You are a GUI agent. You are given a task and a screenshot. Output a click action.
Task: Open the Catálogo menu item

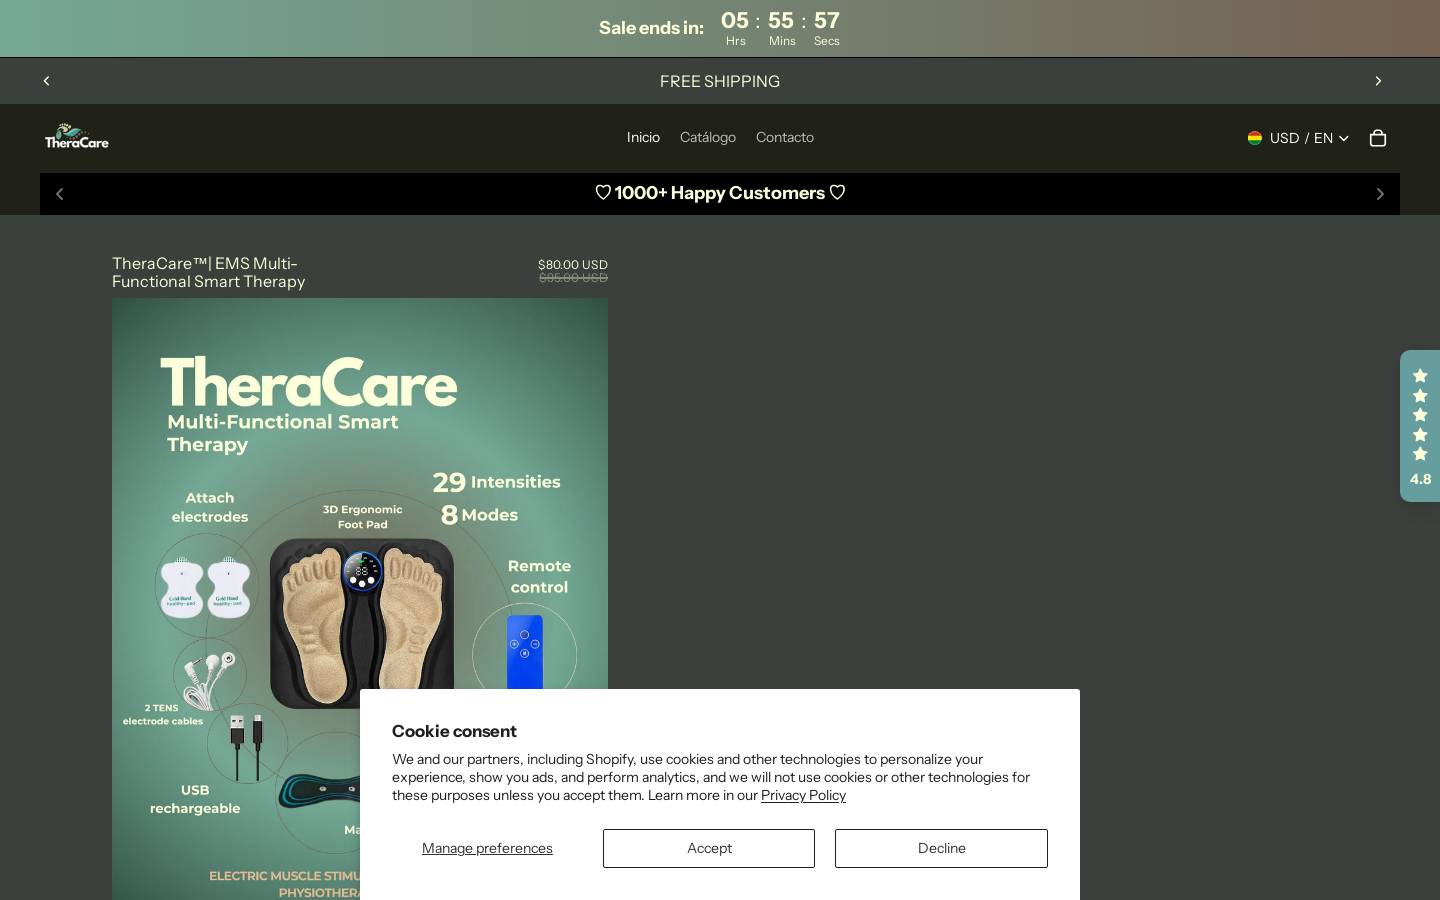[708, 137]
